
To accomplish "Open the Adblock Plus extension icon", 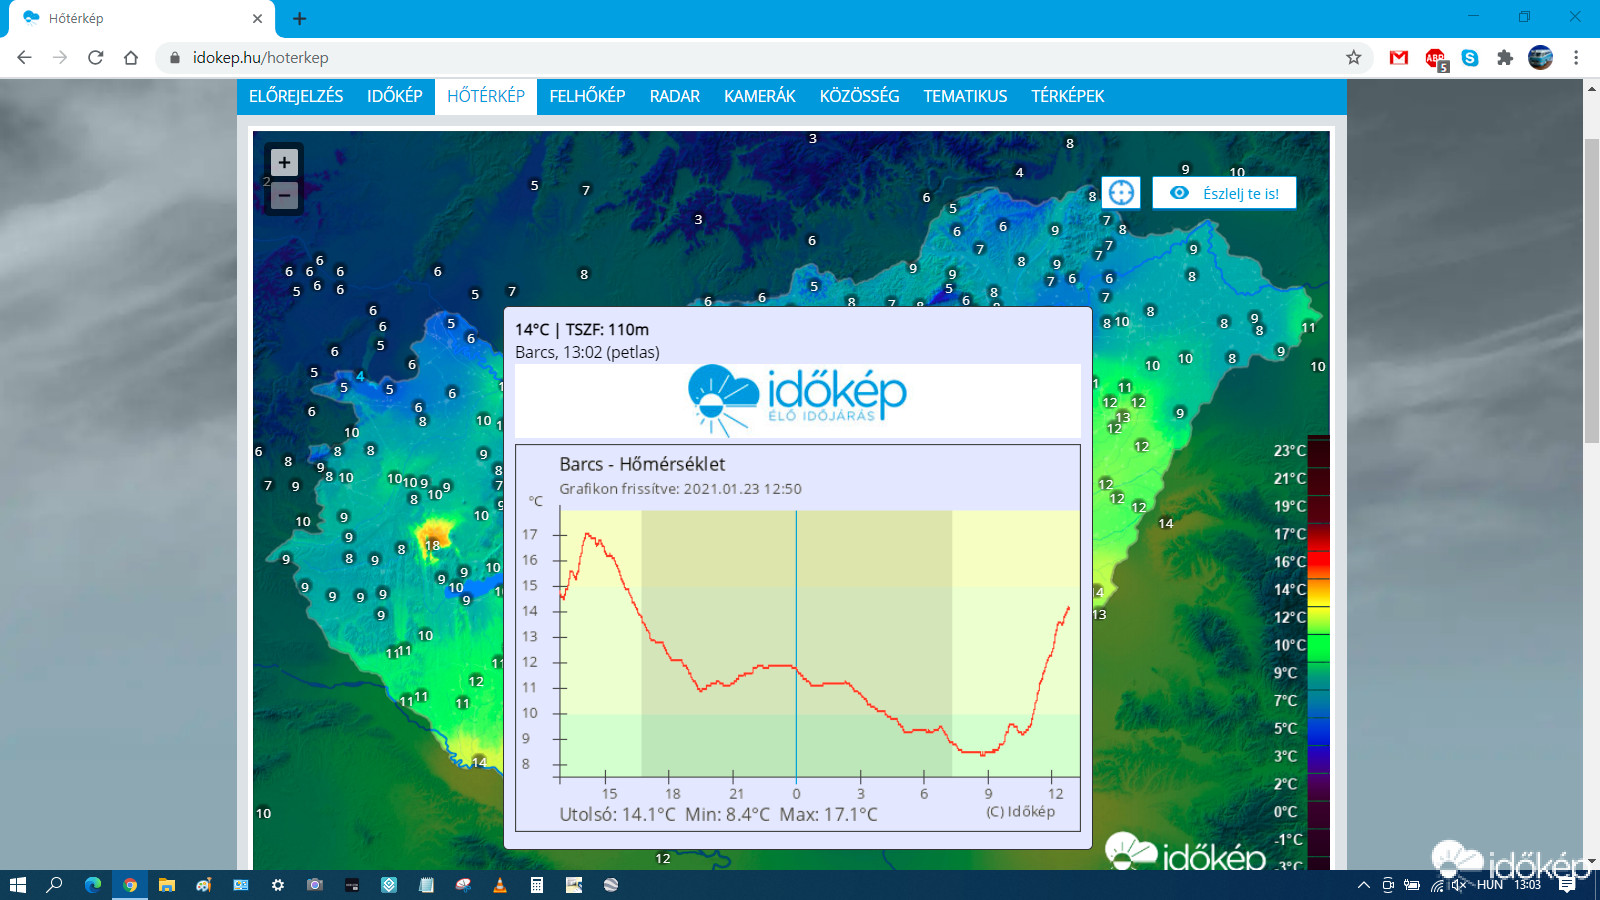I will [x=1435, y=58].
